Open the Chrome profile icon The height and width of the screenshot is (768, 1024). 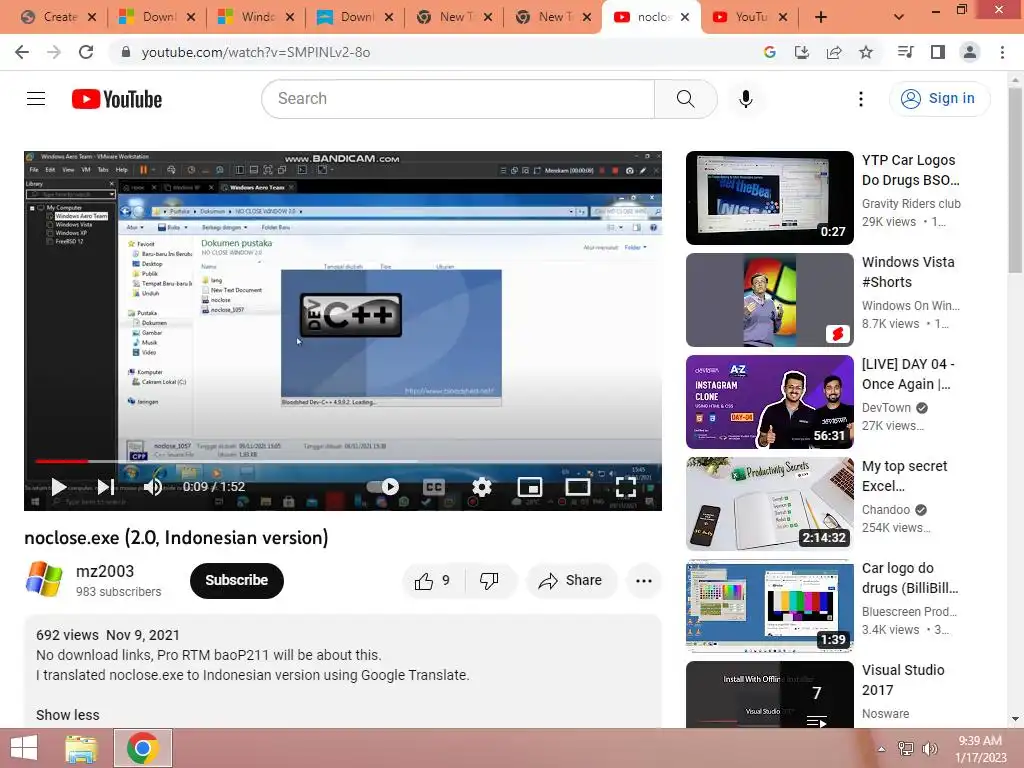[970, 52]
